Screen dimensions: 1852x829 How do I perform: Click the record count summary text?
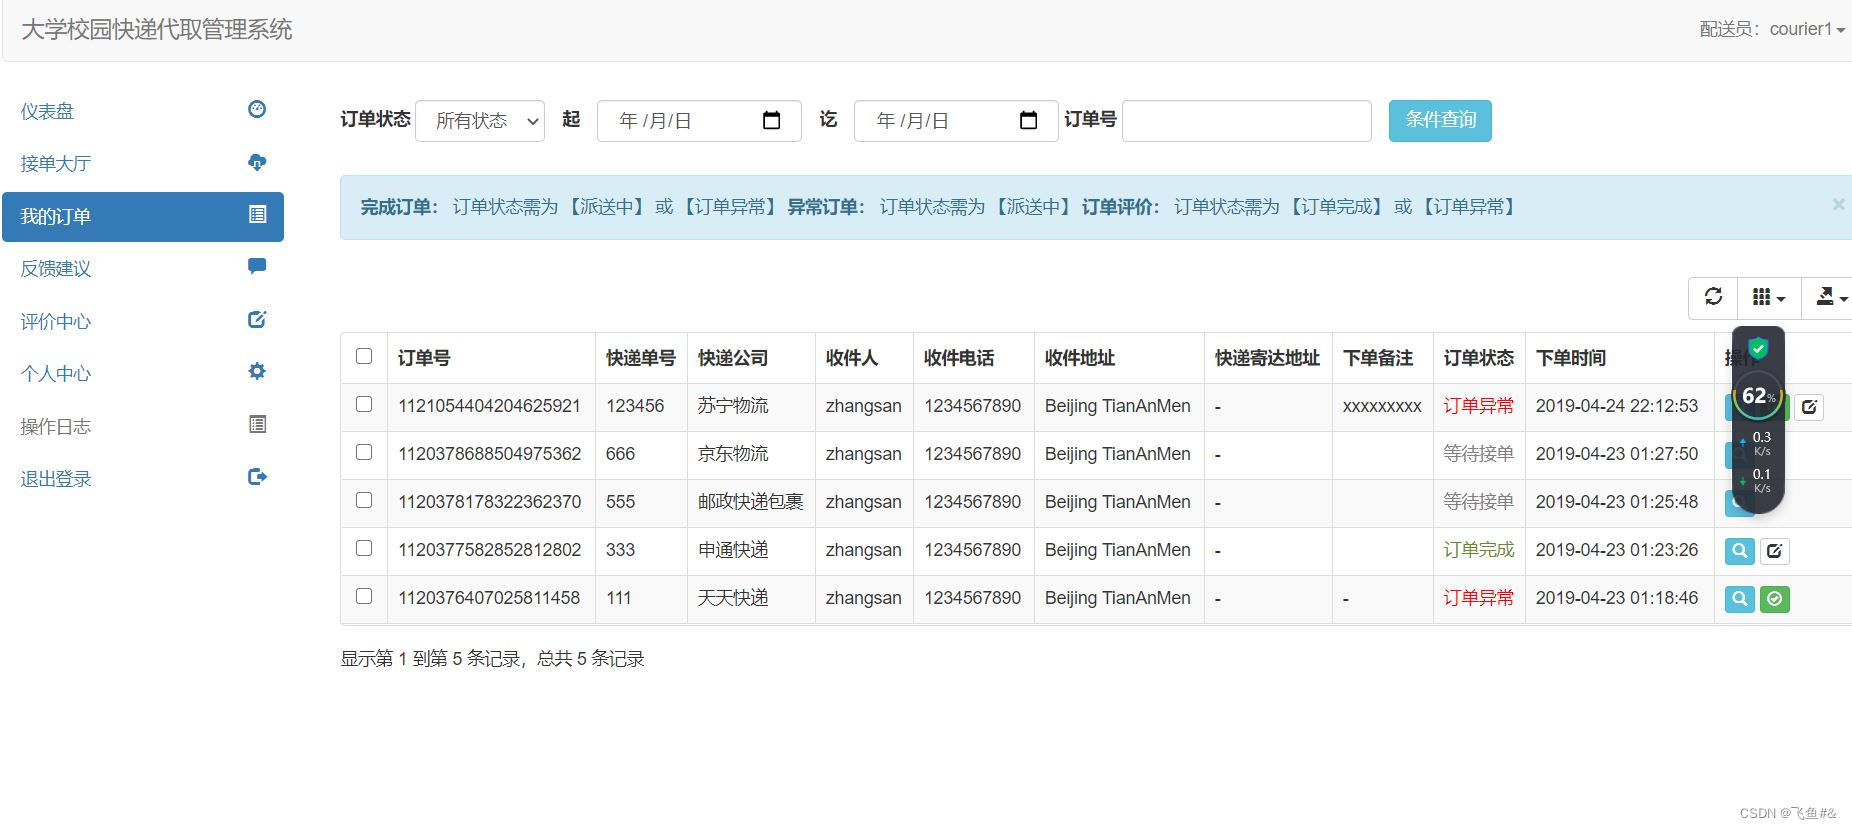[x=492, y=659]
